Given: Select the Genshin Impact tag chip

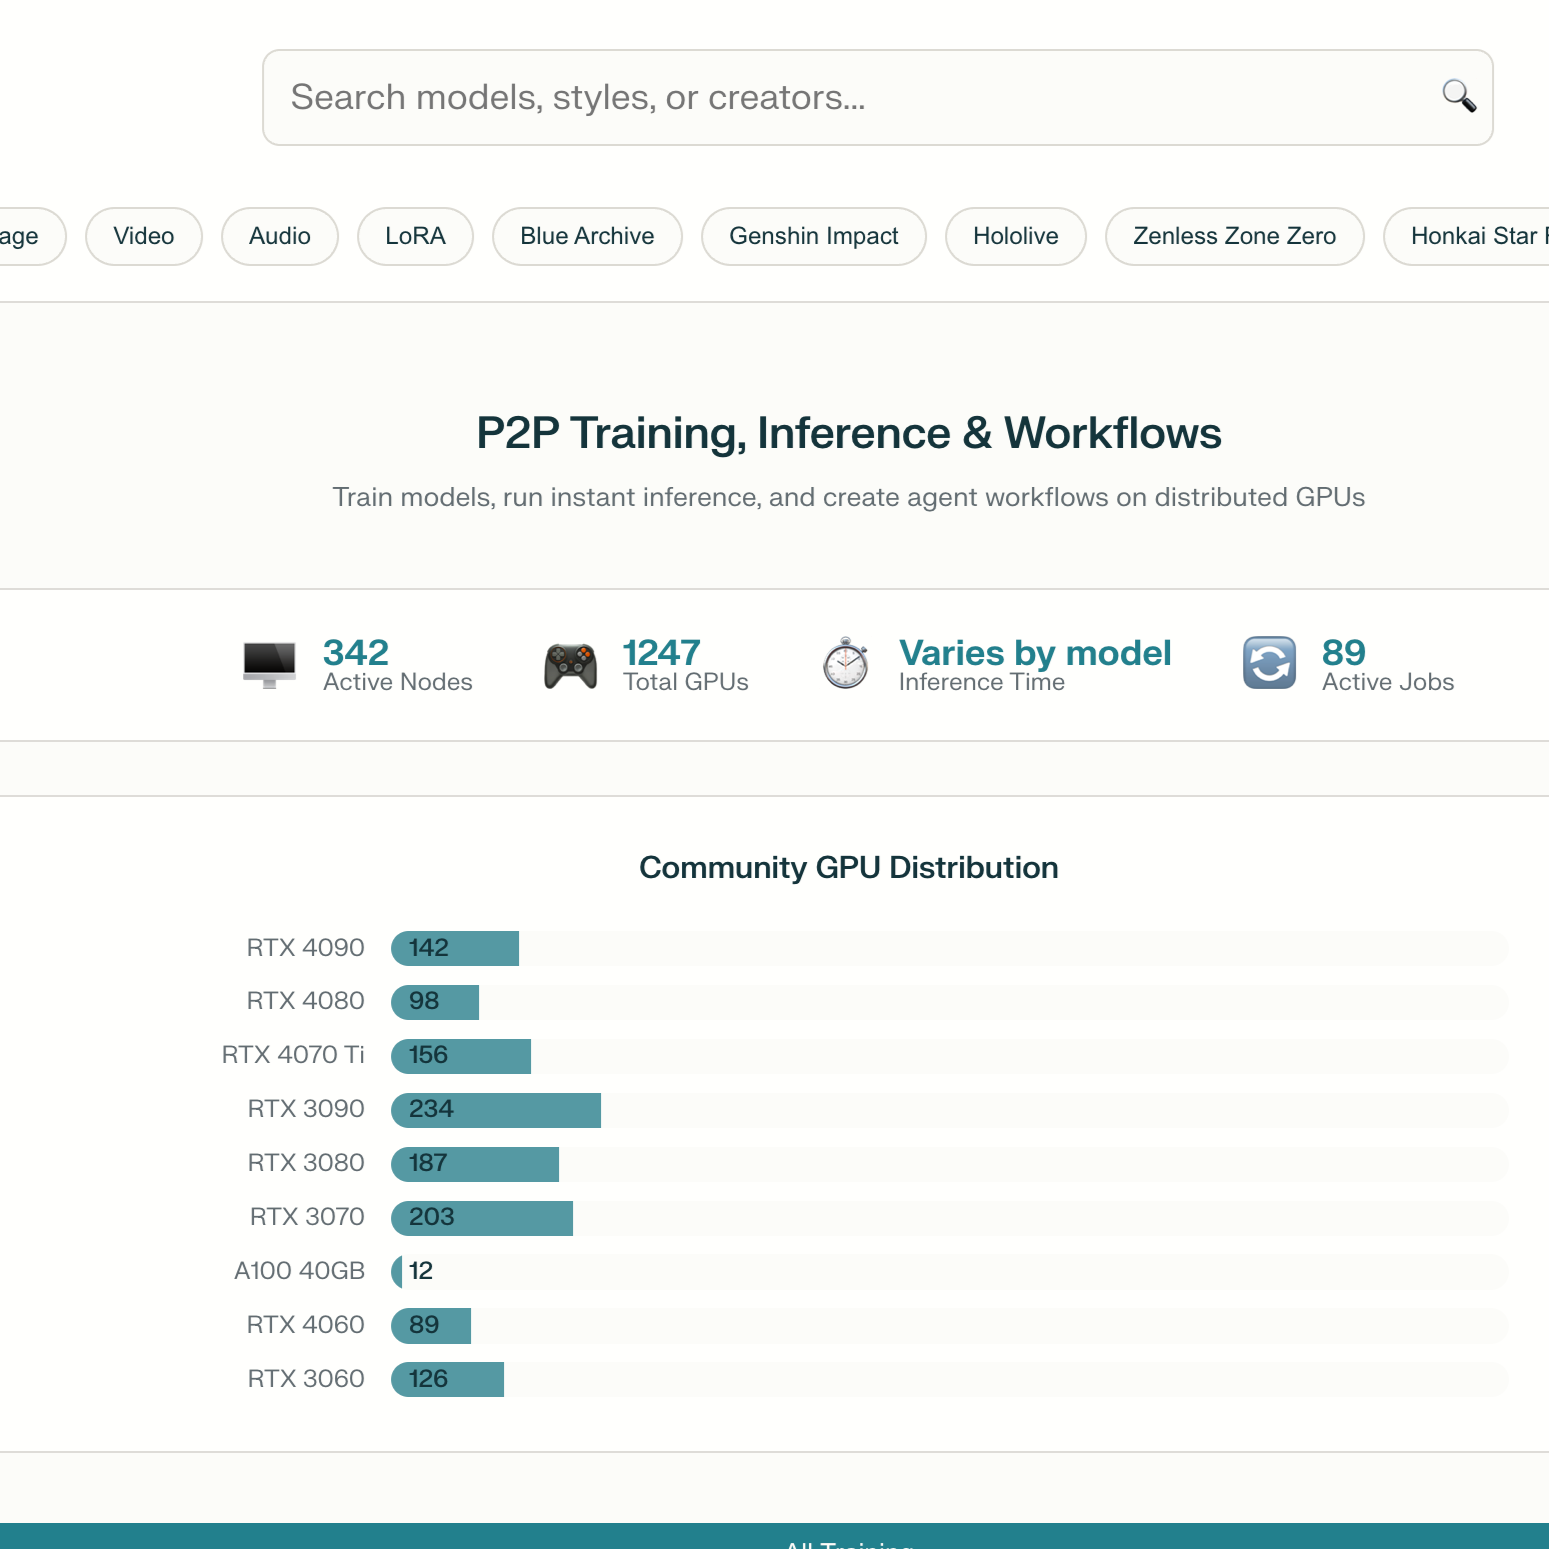Looking at the screenshot, I should [x=814, y=236].
